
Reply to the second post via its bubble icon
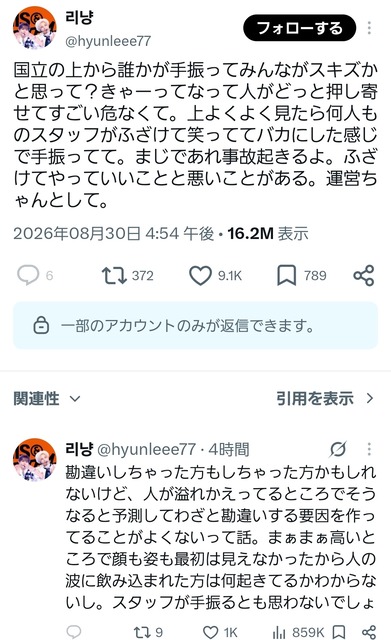[x=74, y=632]
